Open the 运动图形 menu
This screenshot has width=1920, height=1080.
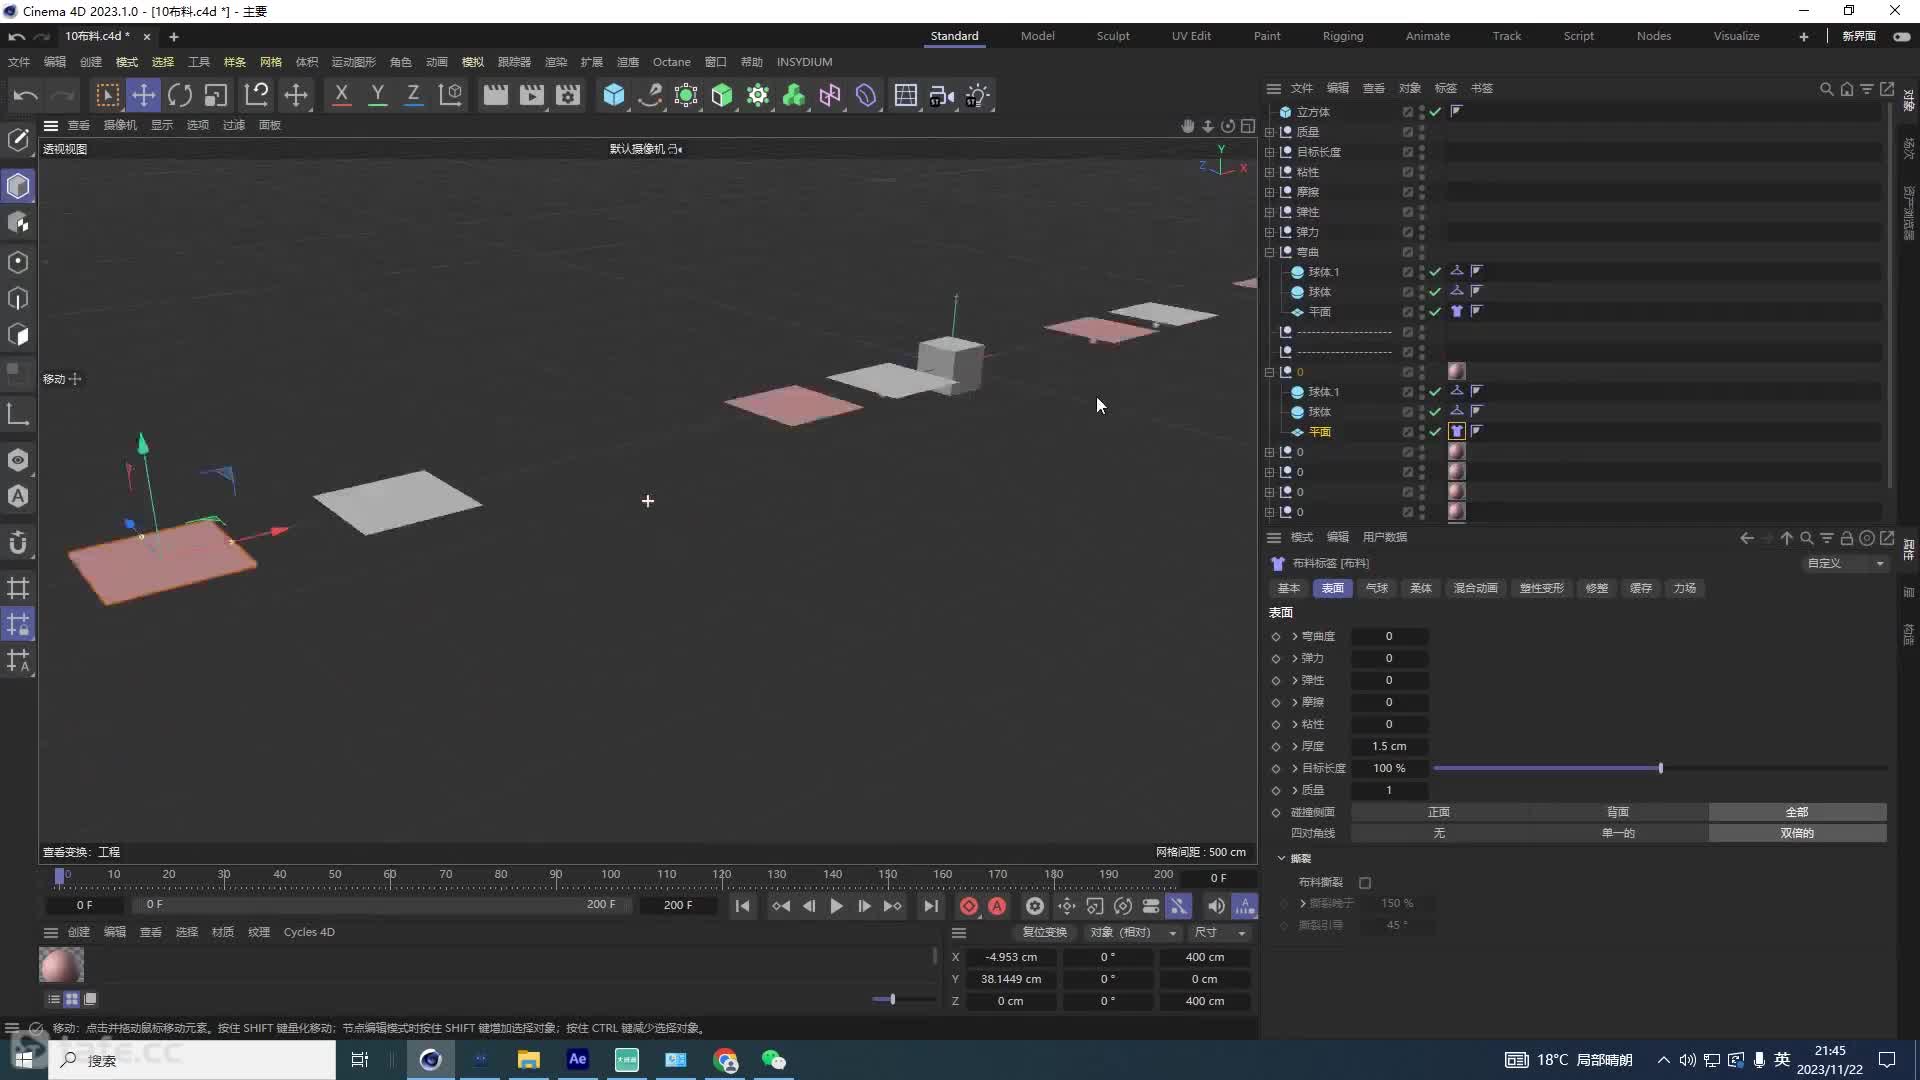[x=354, y=62]
